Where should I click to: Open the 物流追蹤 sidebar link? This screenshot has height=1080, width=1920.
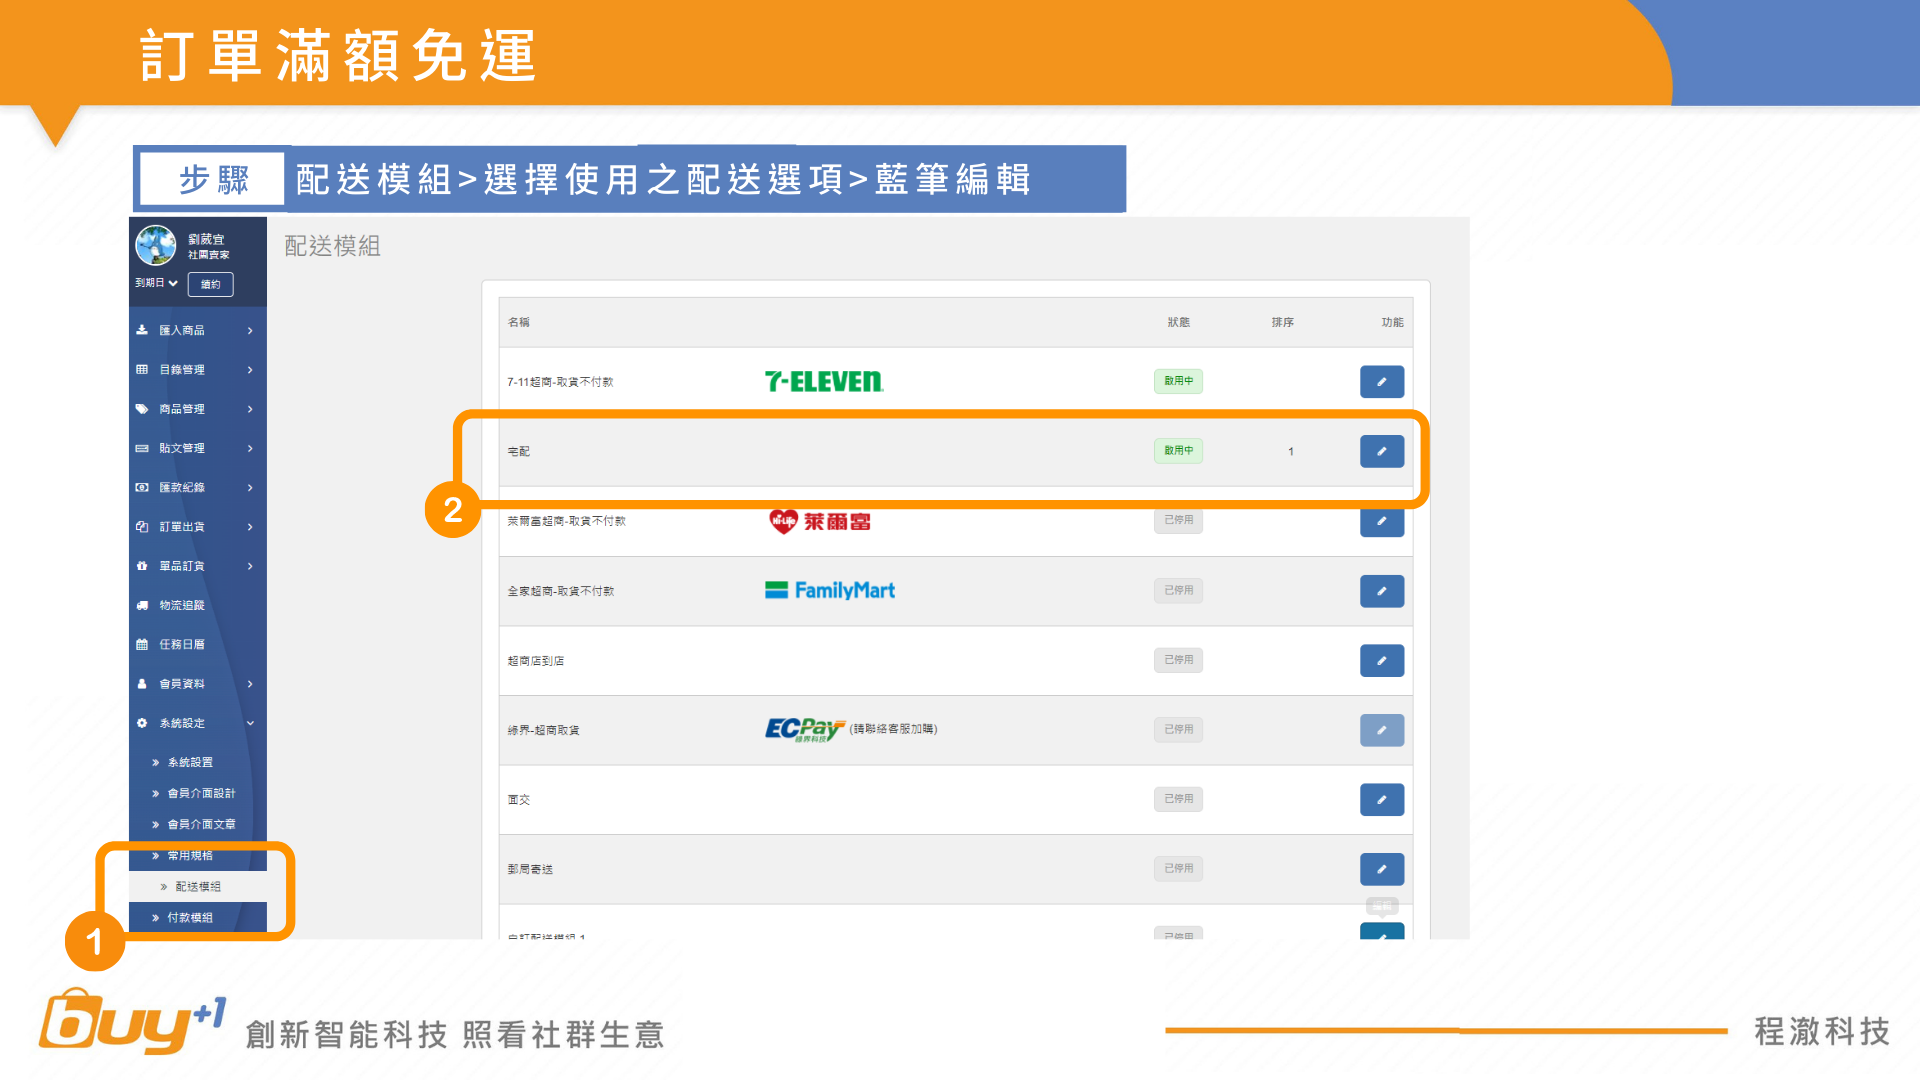click(x=182, y=605)
